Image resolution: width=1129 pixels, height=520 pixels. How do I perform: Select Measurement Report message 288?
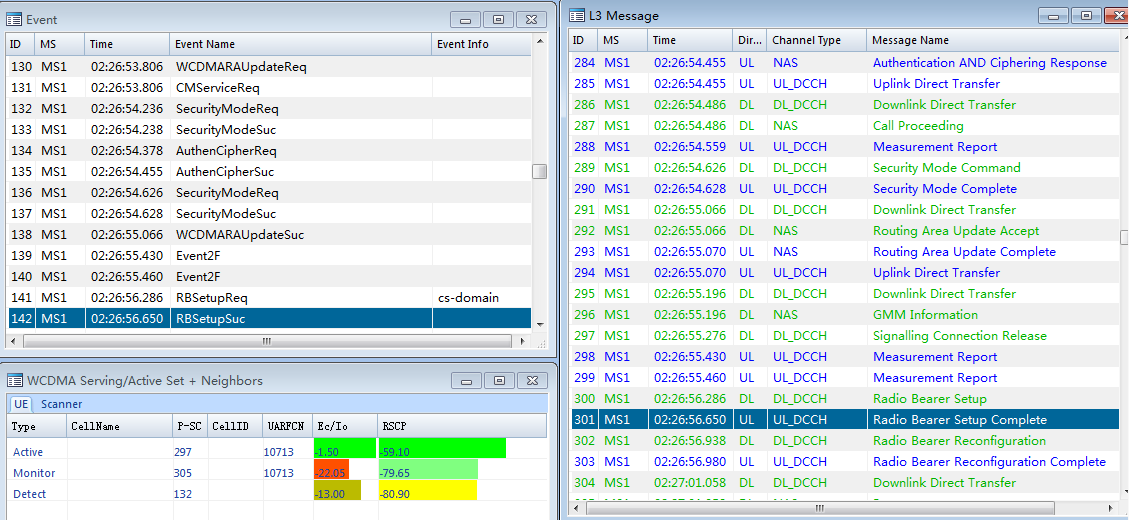pyautogui.click(x=845, y=146)
